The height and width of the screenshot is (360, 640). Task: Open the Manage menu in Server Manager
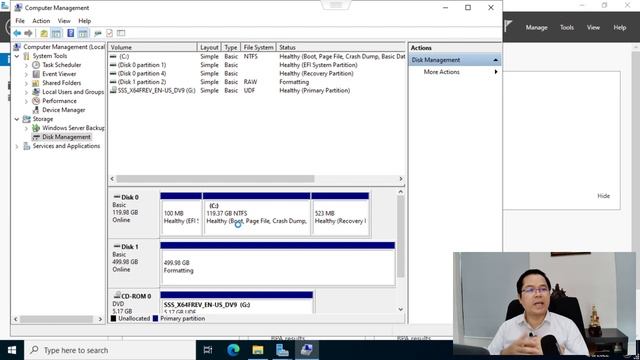pyautogui.click(x=536, y=27)
